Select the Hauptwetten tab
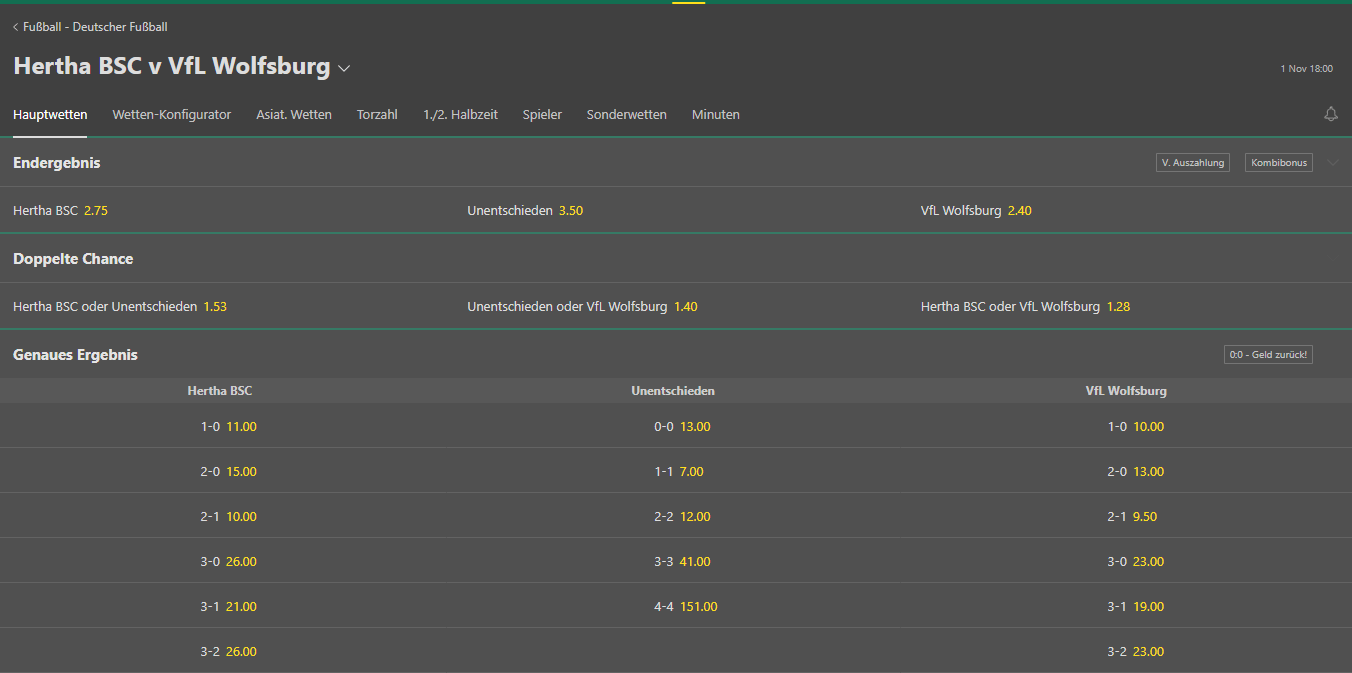 [x=50, y=115]
